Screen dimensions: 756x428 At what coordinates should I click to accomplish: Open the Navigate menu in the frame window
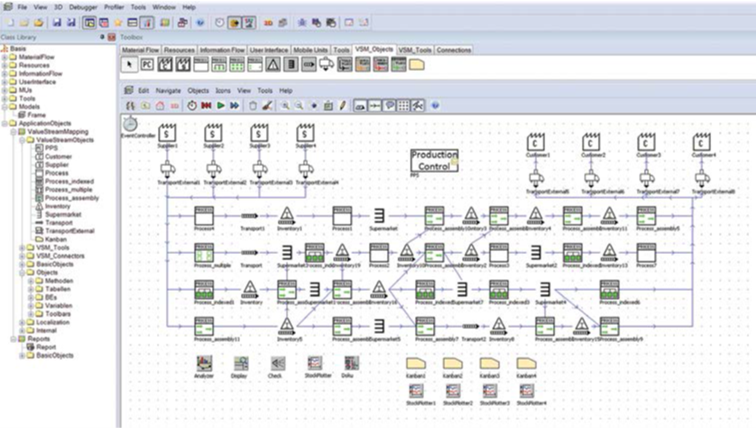(168, 91)
